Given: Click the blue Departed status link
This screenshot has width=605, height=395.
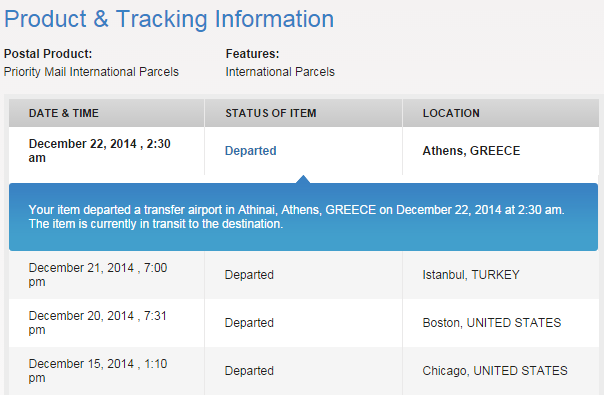Looking at the screenshot, I should pyautogui.click(x=250, y=150).
